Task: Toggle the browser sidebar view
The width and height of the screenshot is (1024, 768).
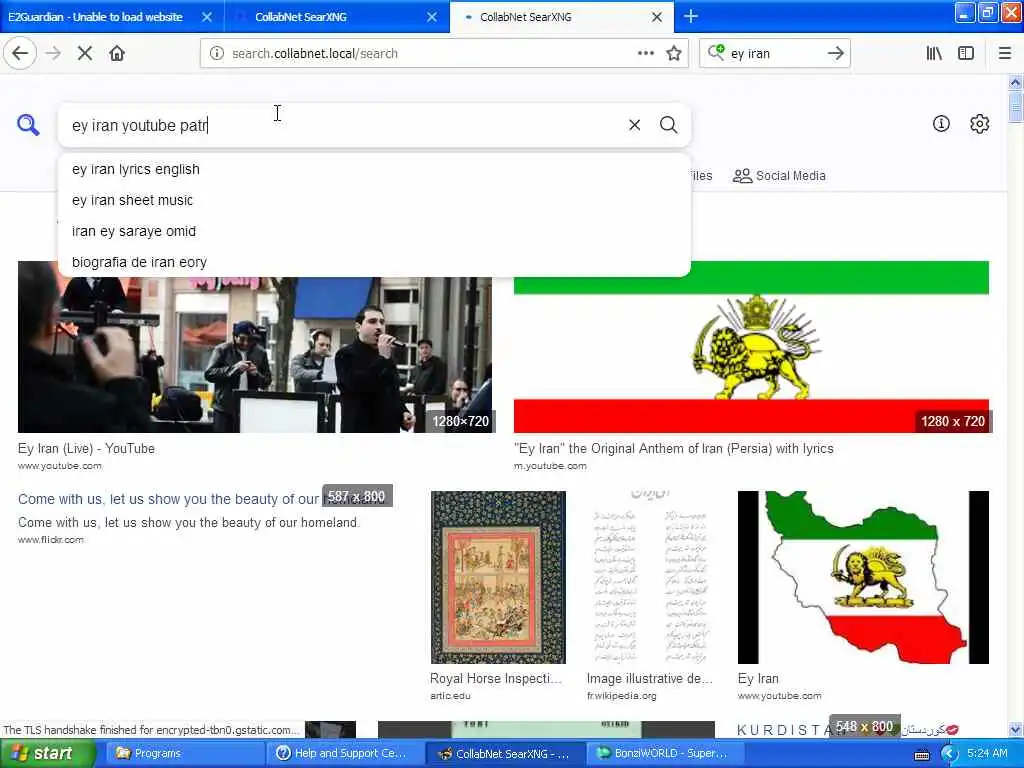Action: [x=966, y=54]
